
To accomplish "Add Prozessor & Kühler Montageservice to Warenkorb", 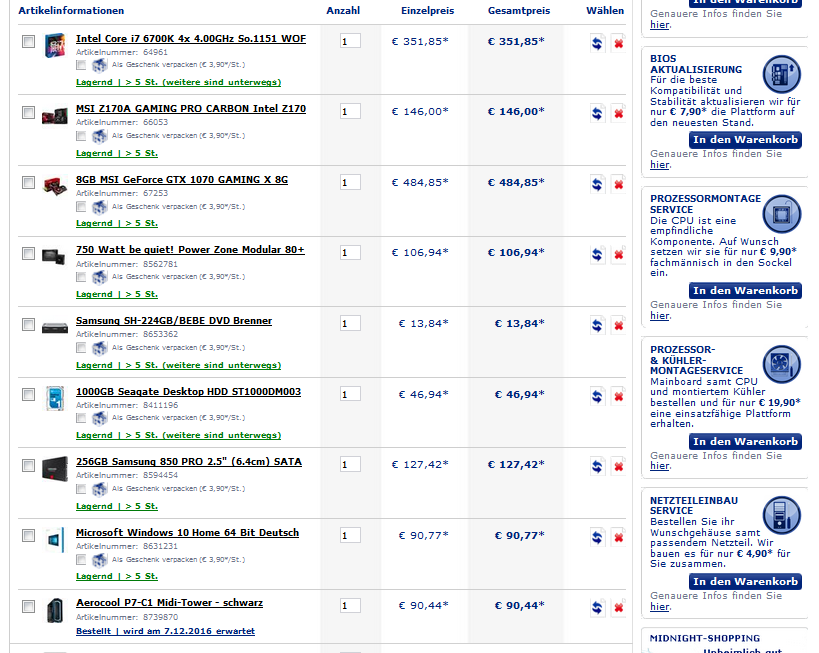I will click(745, 441).
